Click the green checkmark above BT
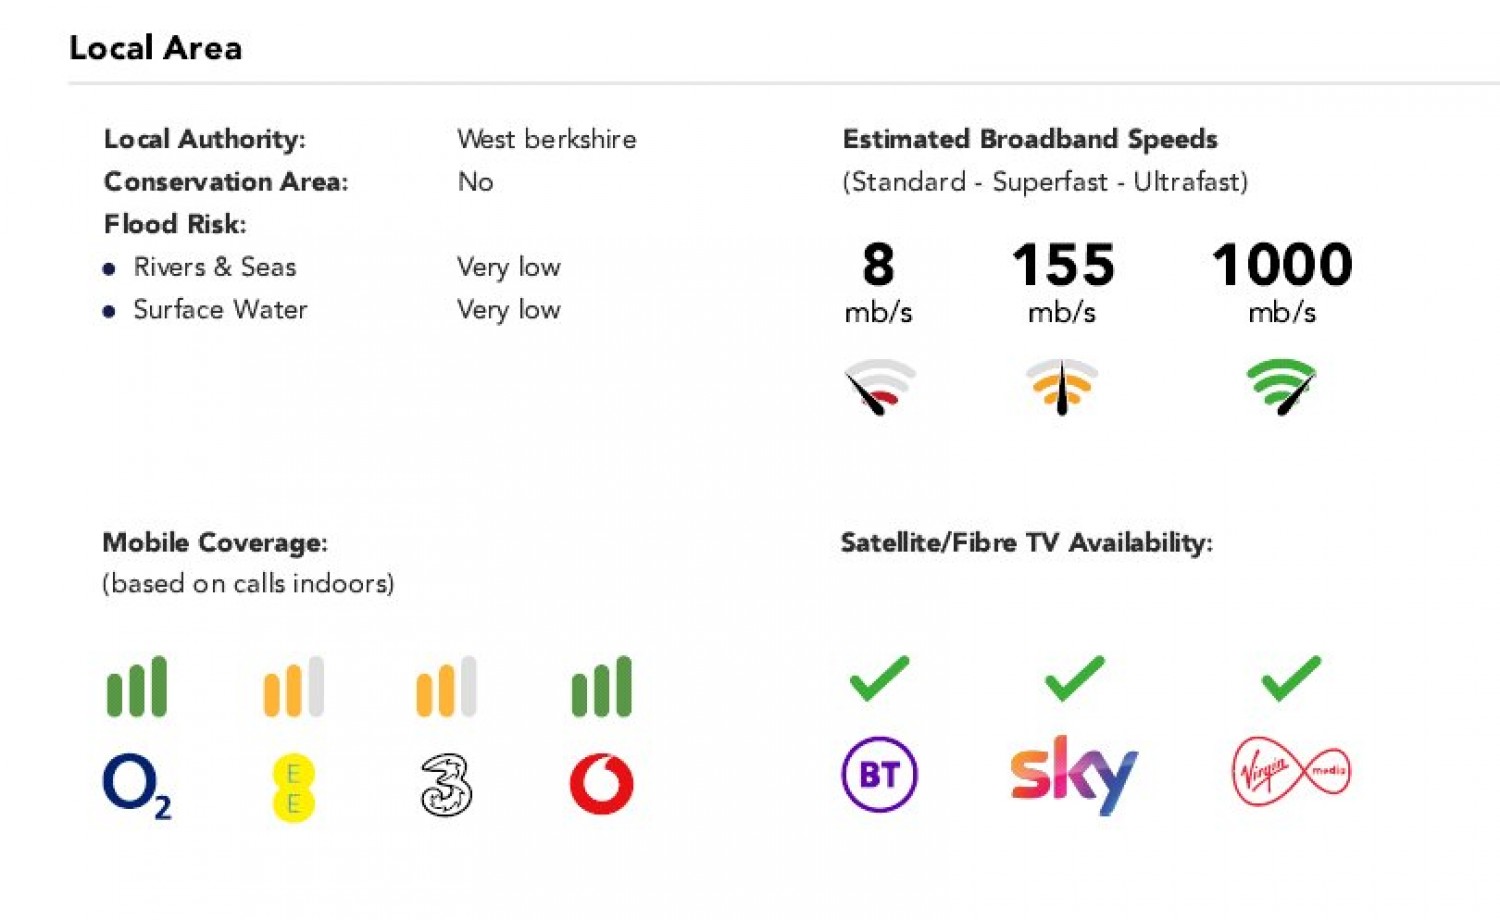This screenshot has height=920, width=1500. pyautogui.click(x=879, y=678)
